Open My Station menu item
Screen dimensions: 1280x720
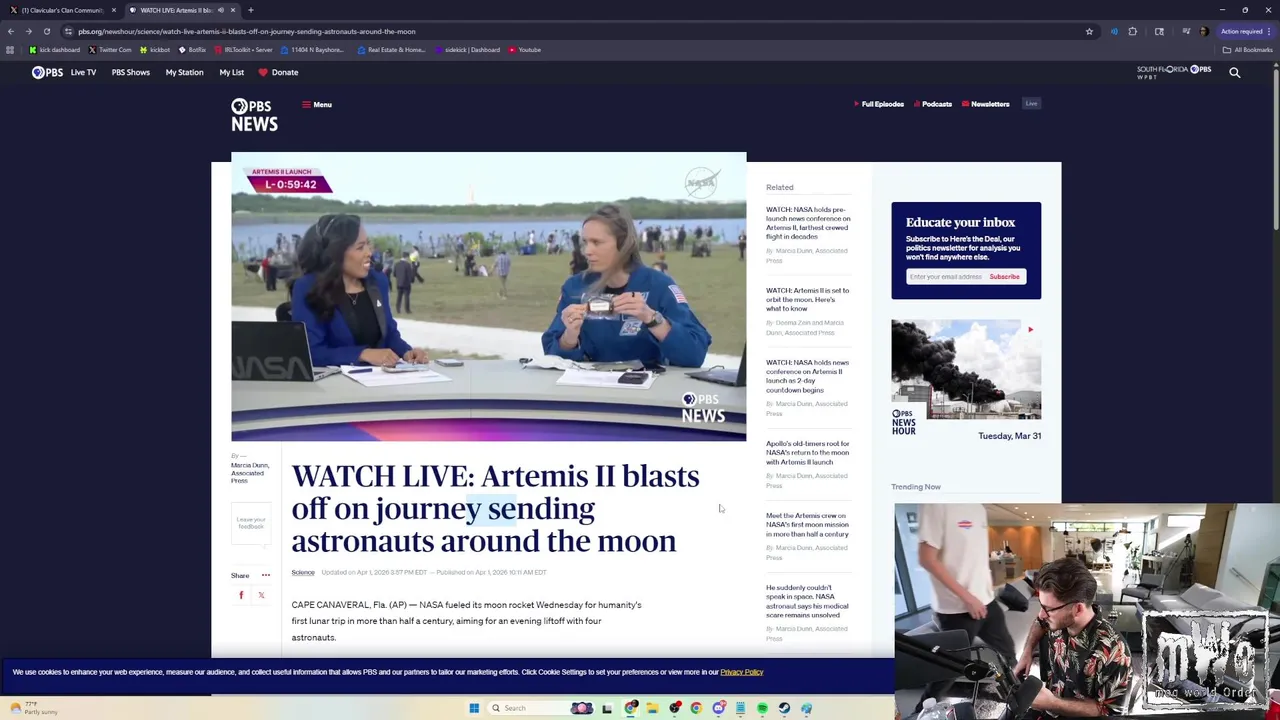point(184,72)
